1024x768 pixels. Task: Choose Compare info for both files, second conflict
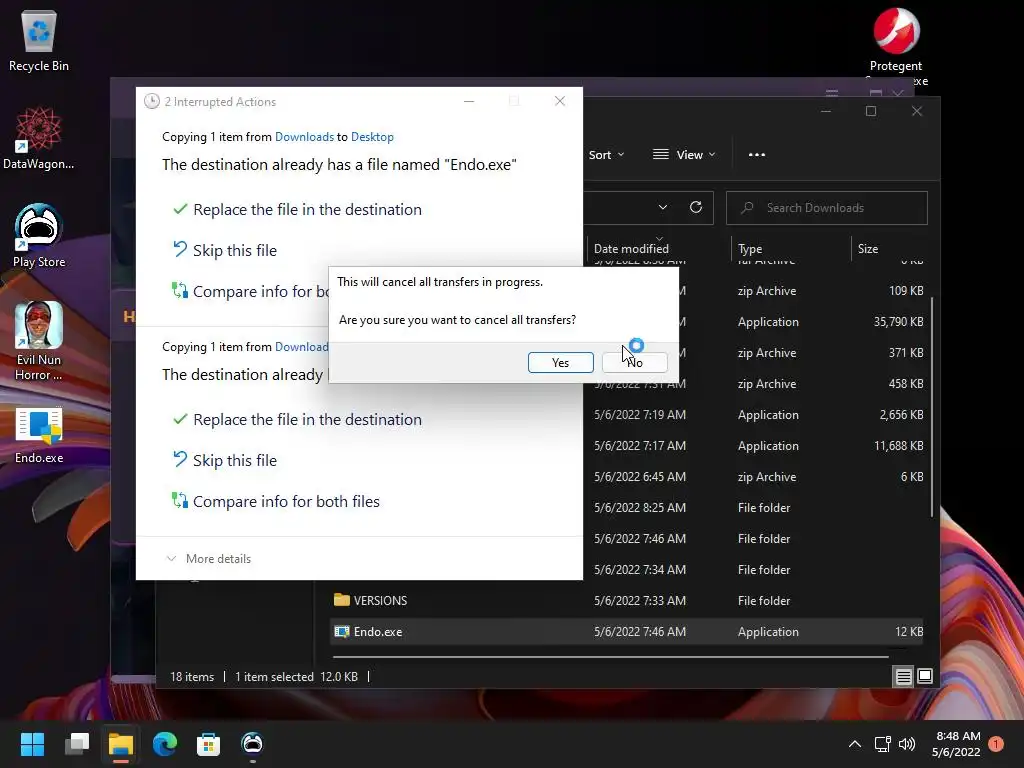click(x=276, y=502)
